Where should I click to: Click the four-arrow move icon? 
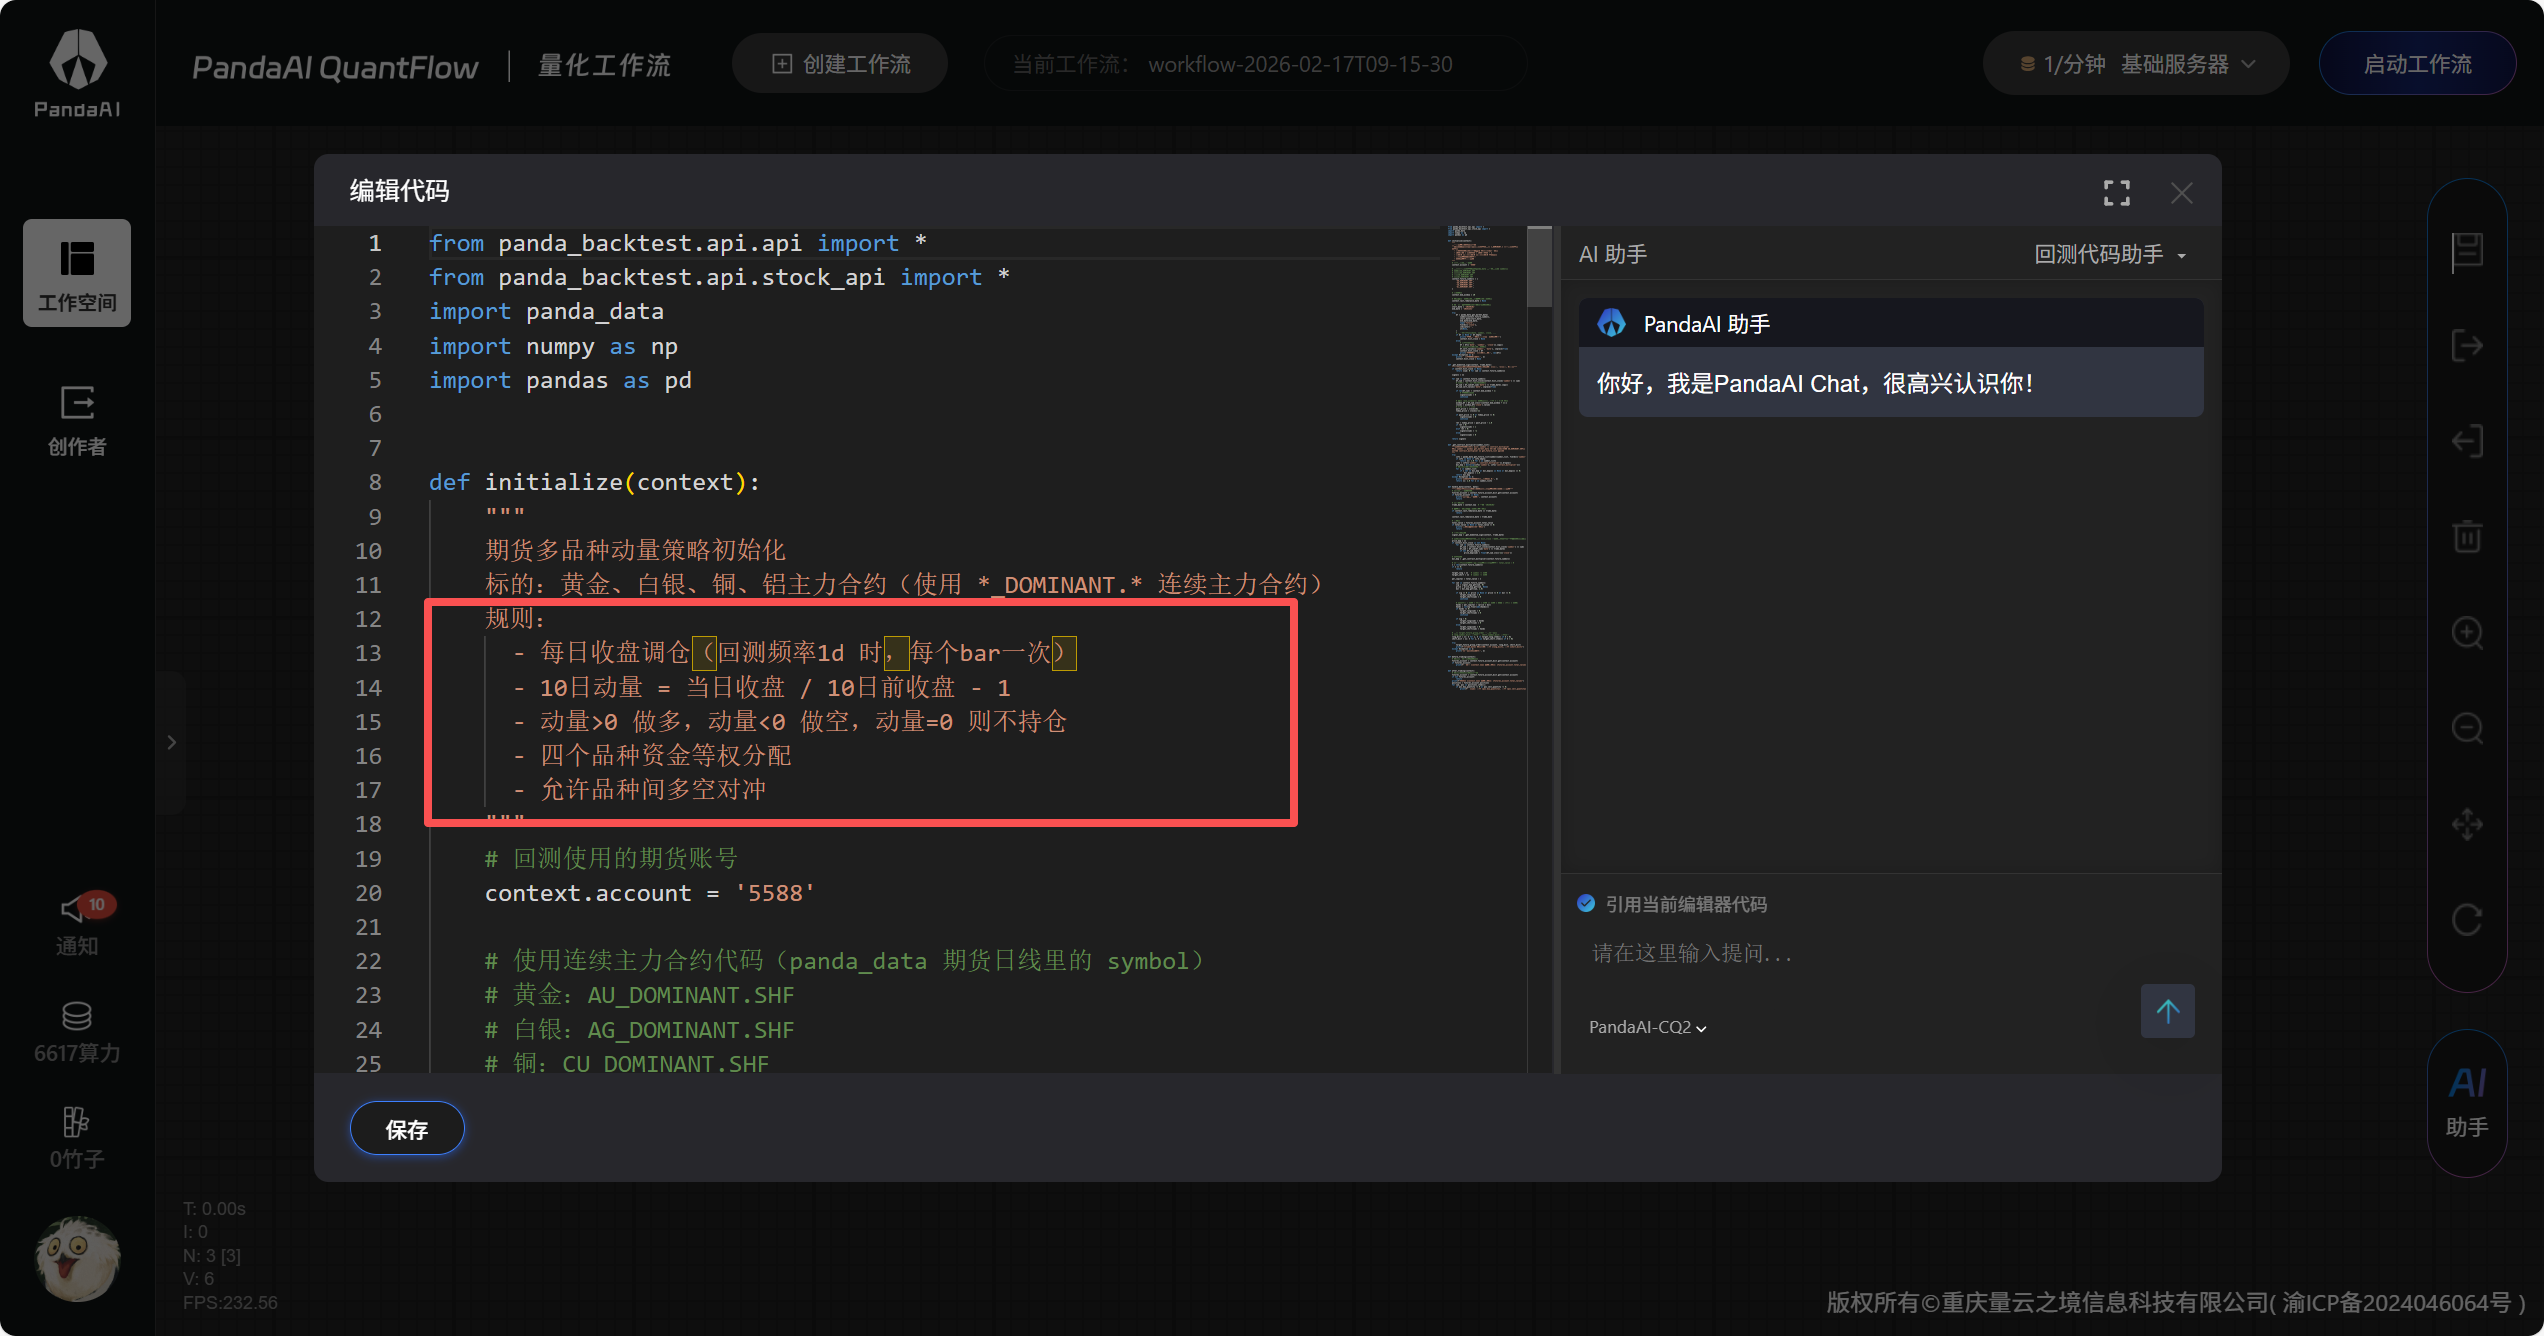point(2467,824)
